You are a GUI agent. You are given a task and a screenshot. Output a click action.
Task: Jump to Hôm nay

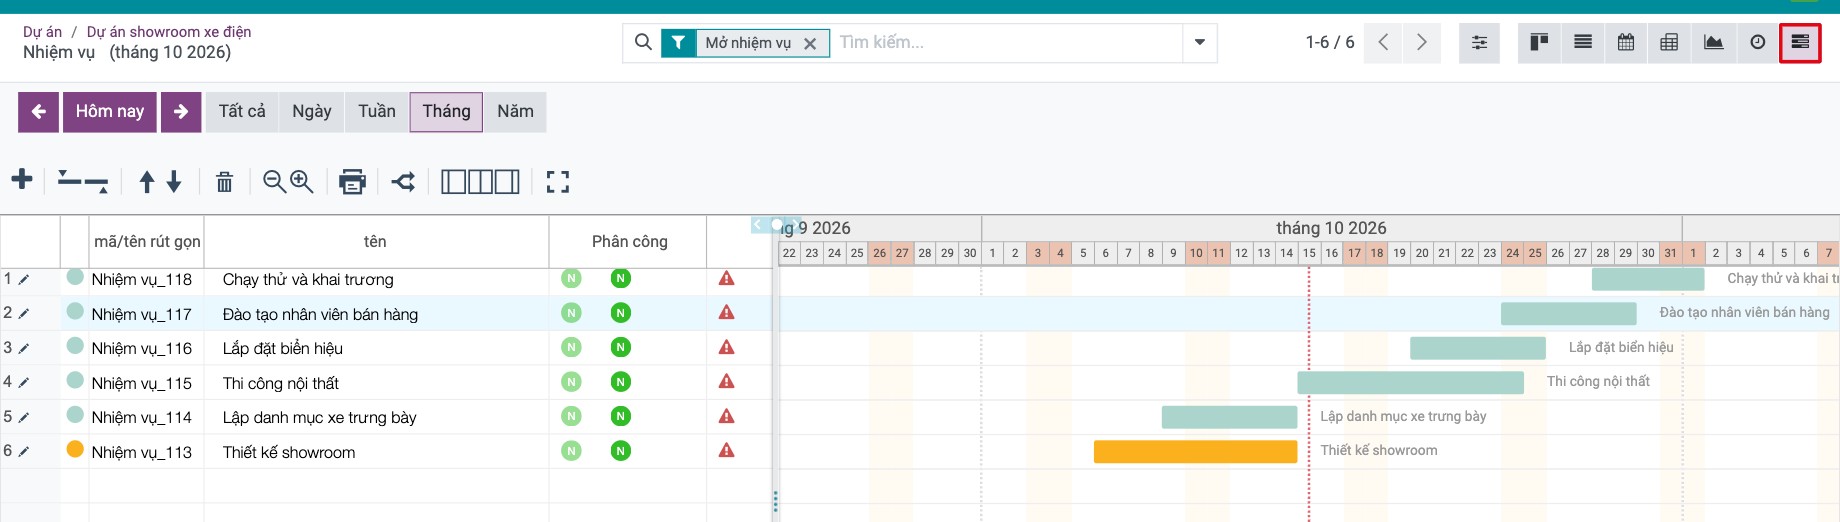(x=110, y=111)
